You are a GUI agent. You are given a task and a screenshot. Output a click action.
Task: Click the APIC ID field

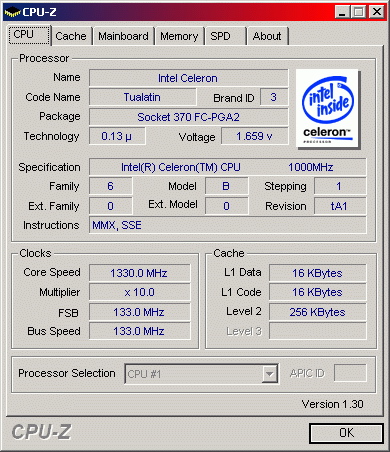[x=350, y=373]
